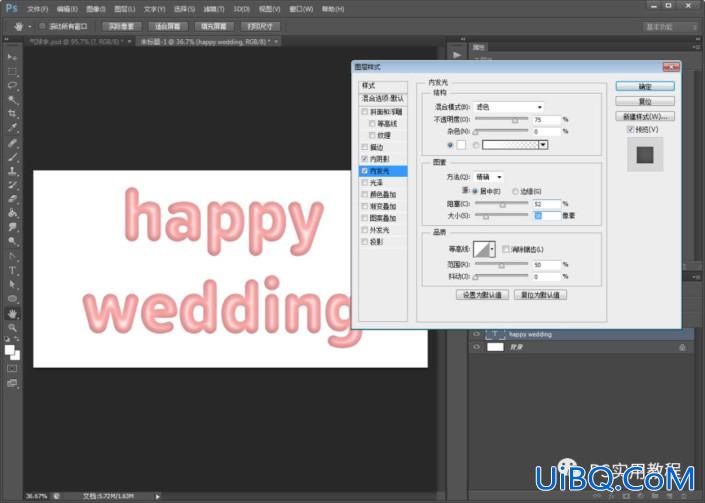
Task: Choose the Horizontal Type tool
Action: click(x=12, y=270)
